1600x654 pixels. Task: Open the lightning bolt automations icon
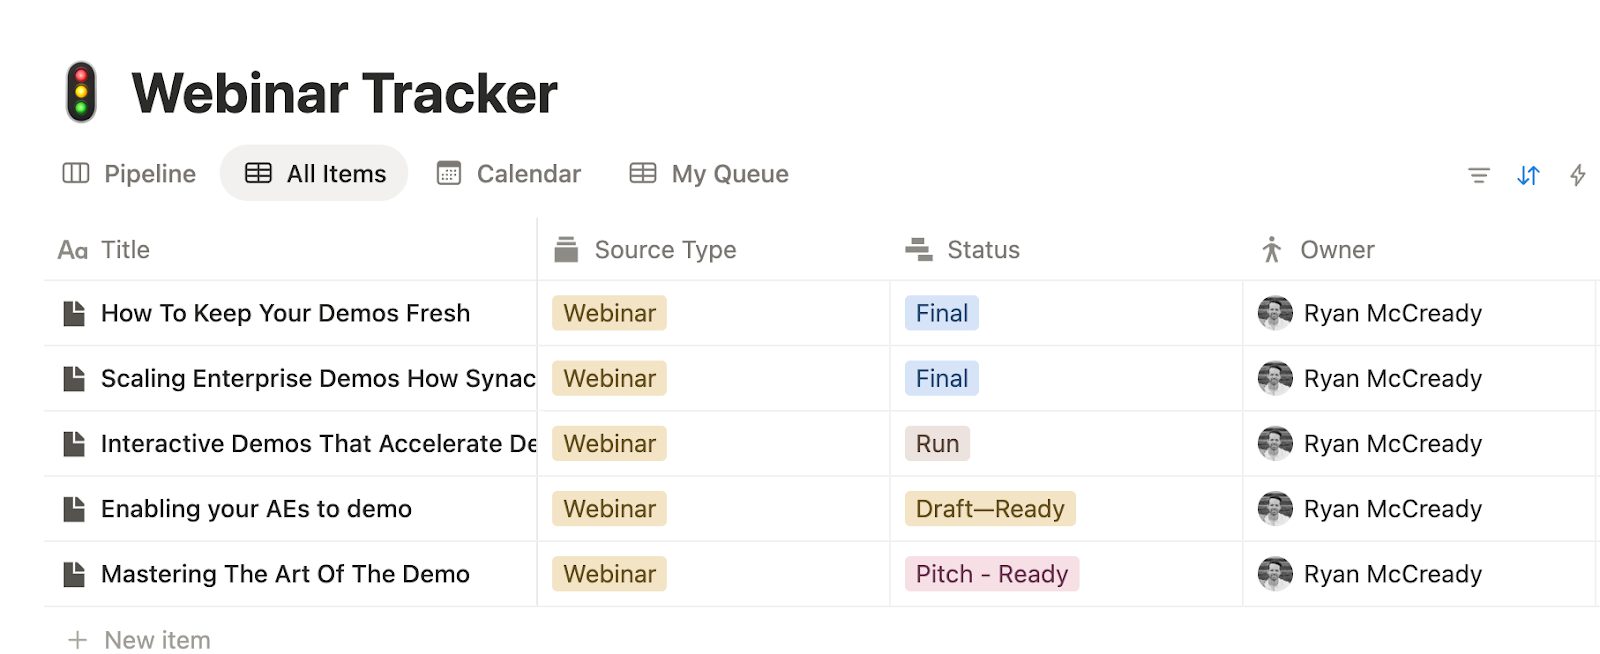pos(1578,176)
